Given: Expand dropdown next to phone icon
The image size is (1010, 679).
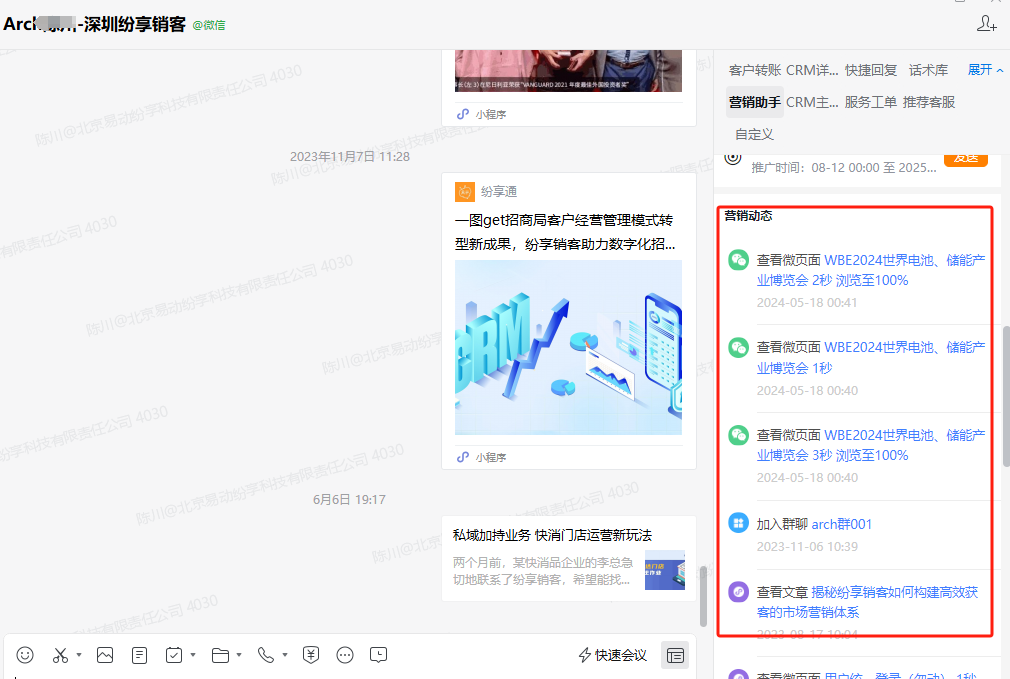Looking at the screenshot, I should 284,655.
